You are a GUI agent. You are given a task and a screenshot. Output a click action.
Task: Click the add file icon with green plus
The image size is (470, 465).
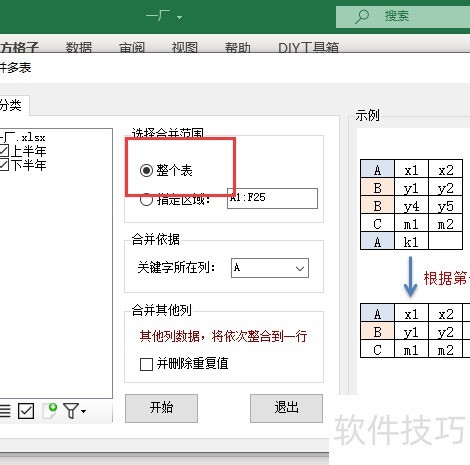pyautogui.click(x=50, y=410)
